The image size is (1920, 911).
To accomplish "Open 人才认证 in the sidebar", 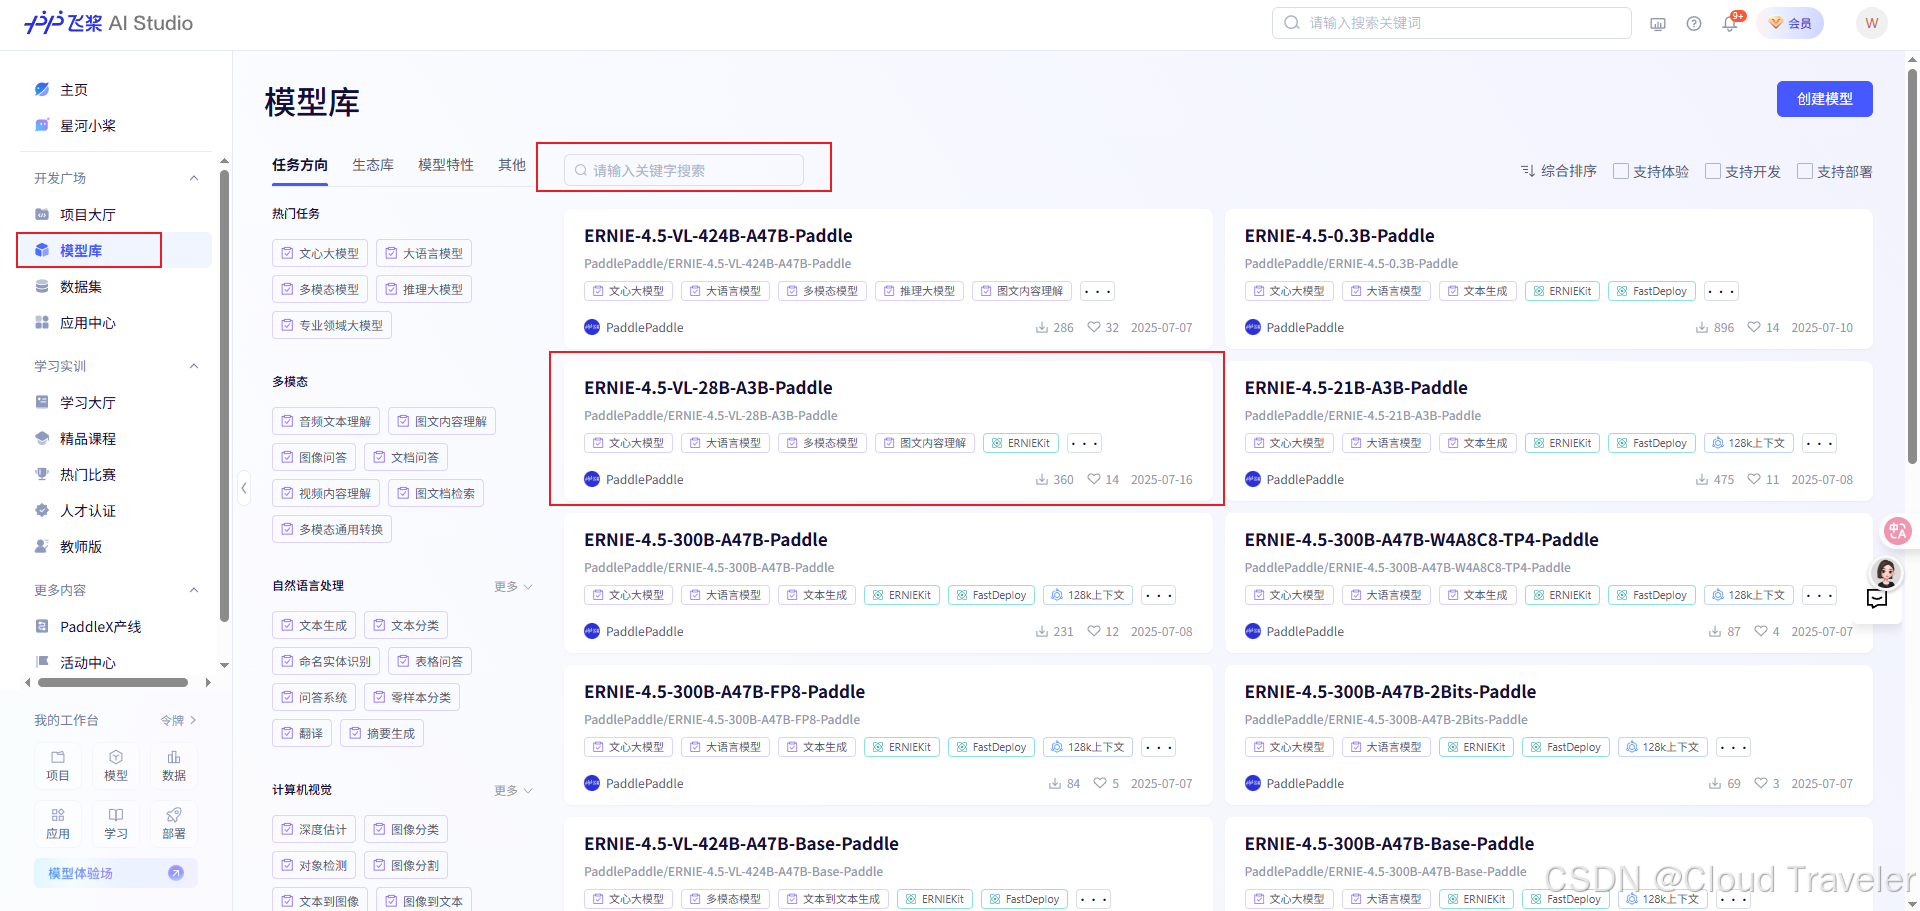I will point(88,511).
